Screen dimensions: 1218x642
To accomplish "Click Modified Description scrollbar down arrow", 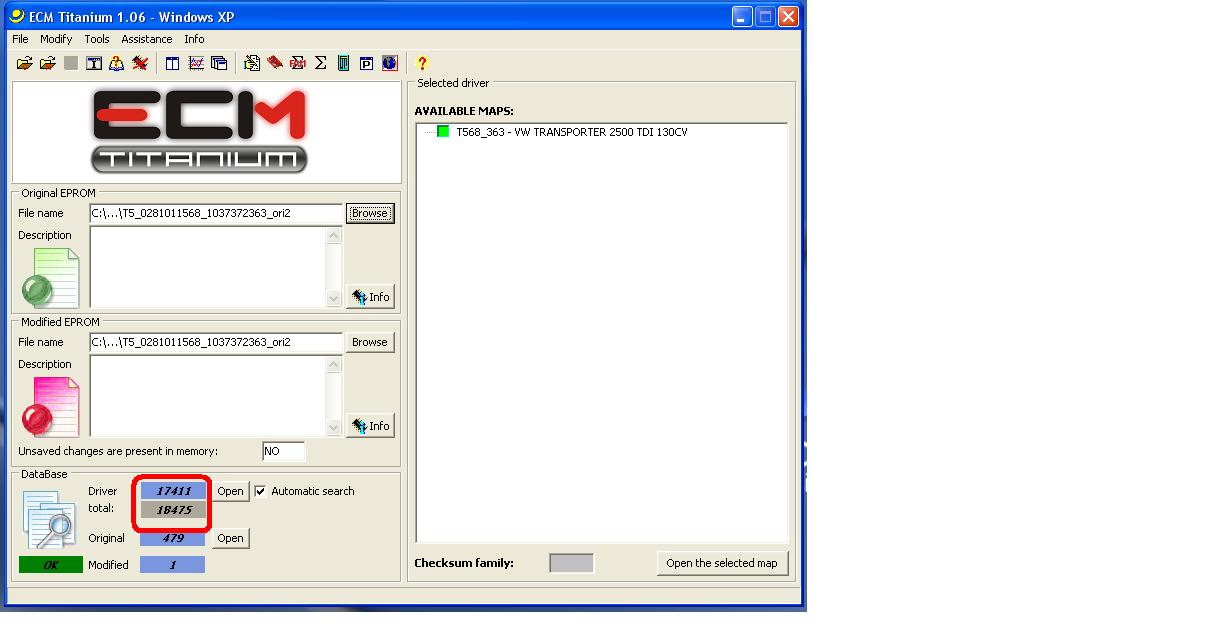I will (335, 428).
